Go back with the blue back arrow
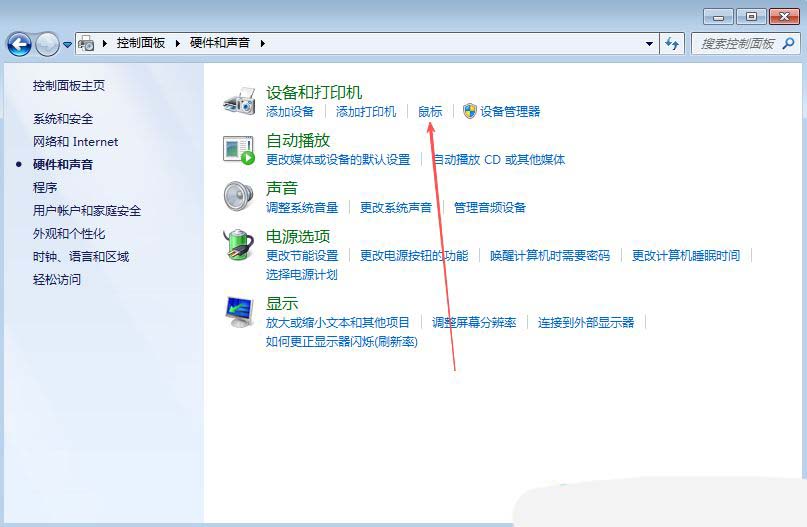The width and height of the screenshot is (807, 527). pos(20,44)
